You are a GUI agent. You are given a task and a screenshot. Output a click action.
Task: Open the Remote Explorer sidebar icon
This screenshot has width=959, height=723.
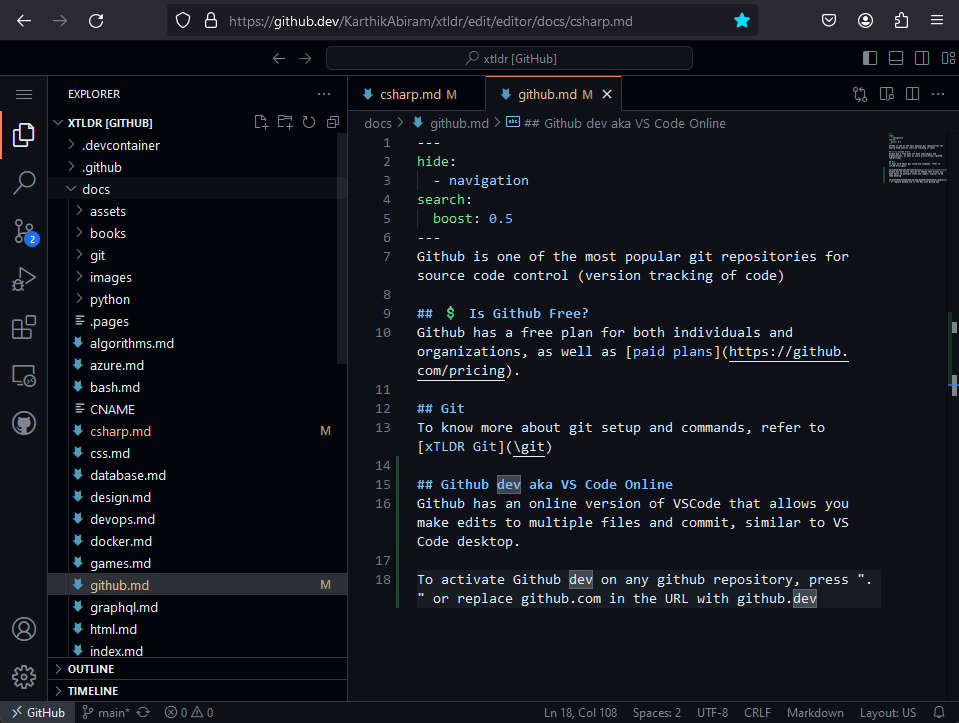23,375
